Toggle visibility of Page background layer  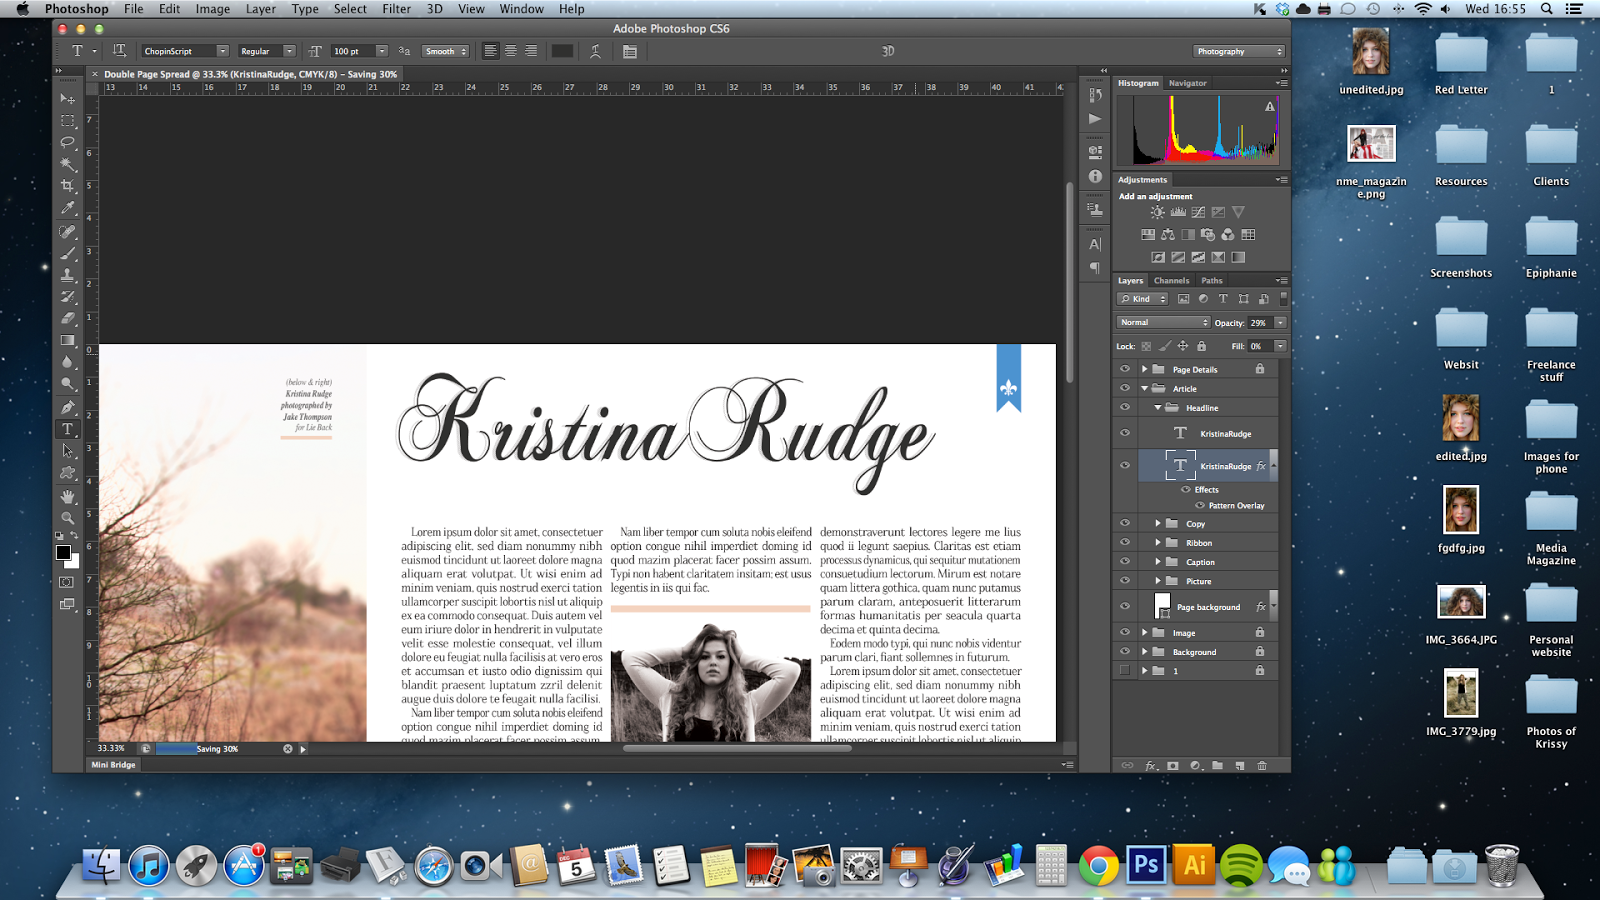[x=1125, y=607]
